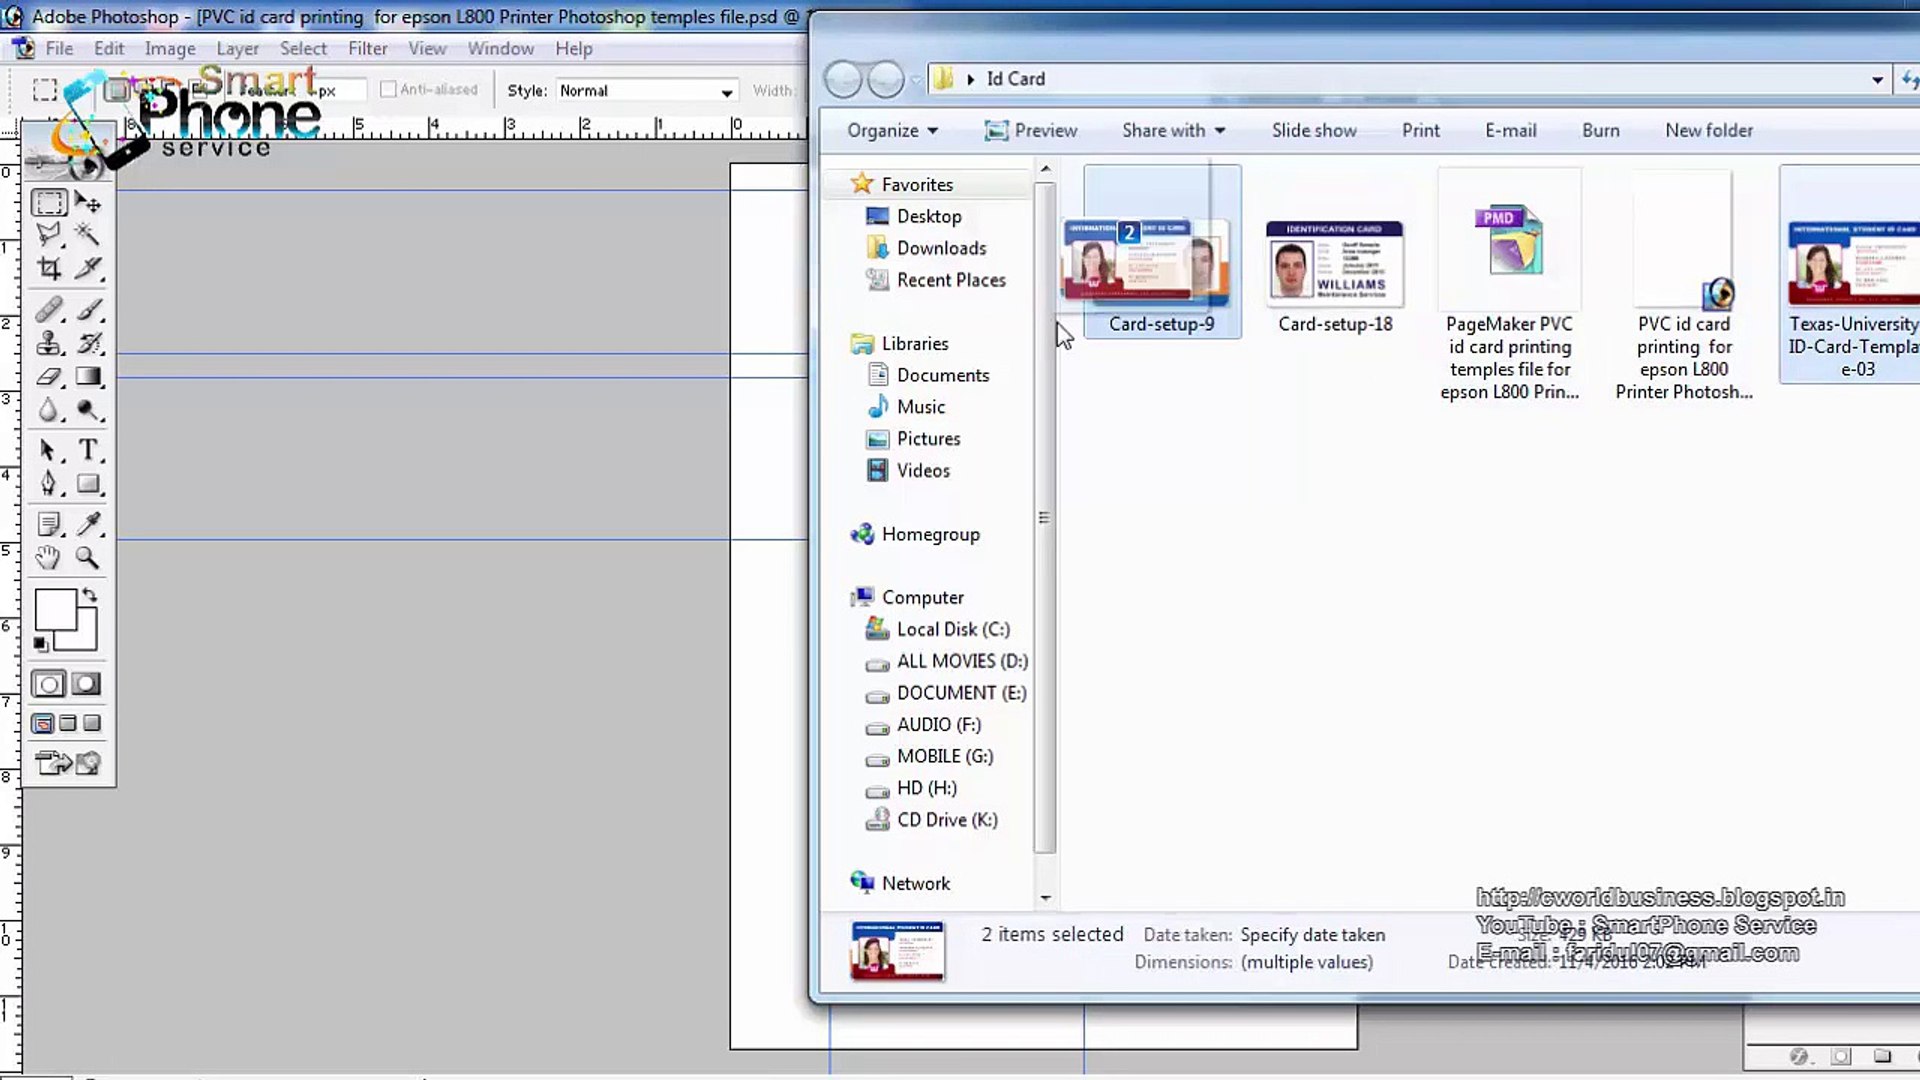
Task: Select the Rectangular Marquee tool
Action: point(47,202)
